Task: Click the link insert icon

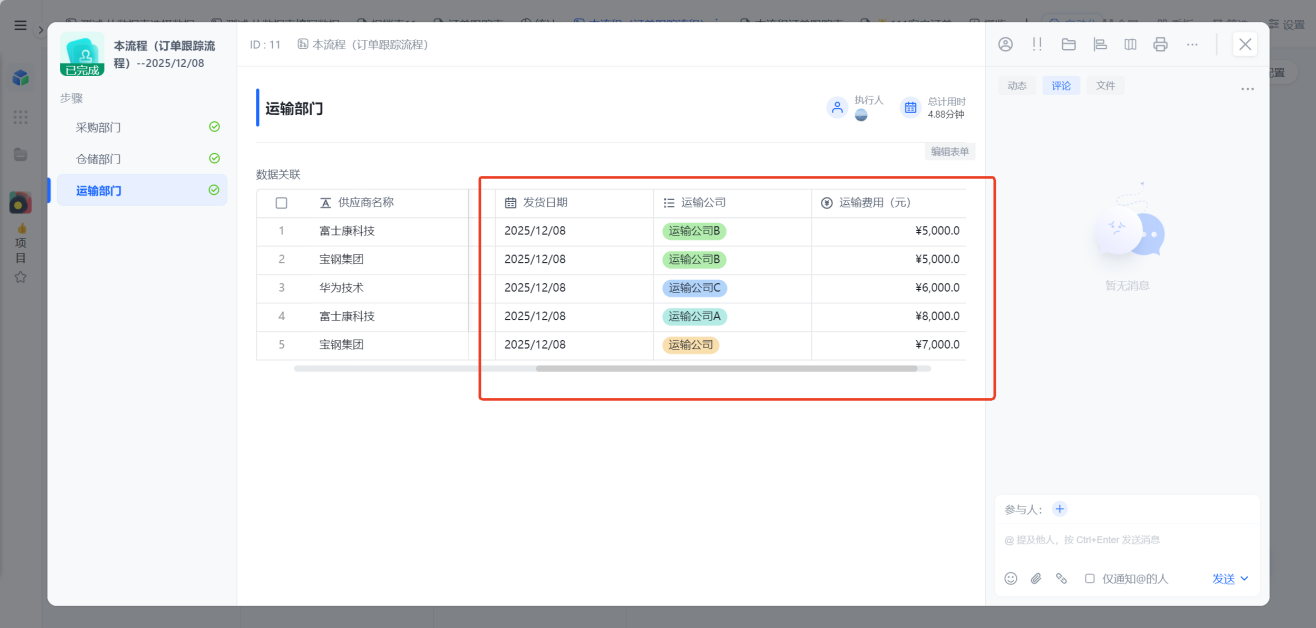Action: (x=1062, y=578)
